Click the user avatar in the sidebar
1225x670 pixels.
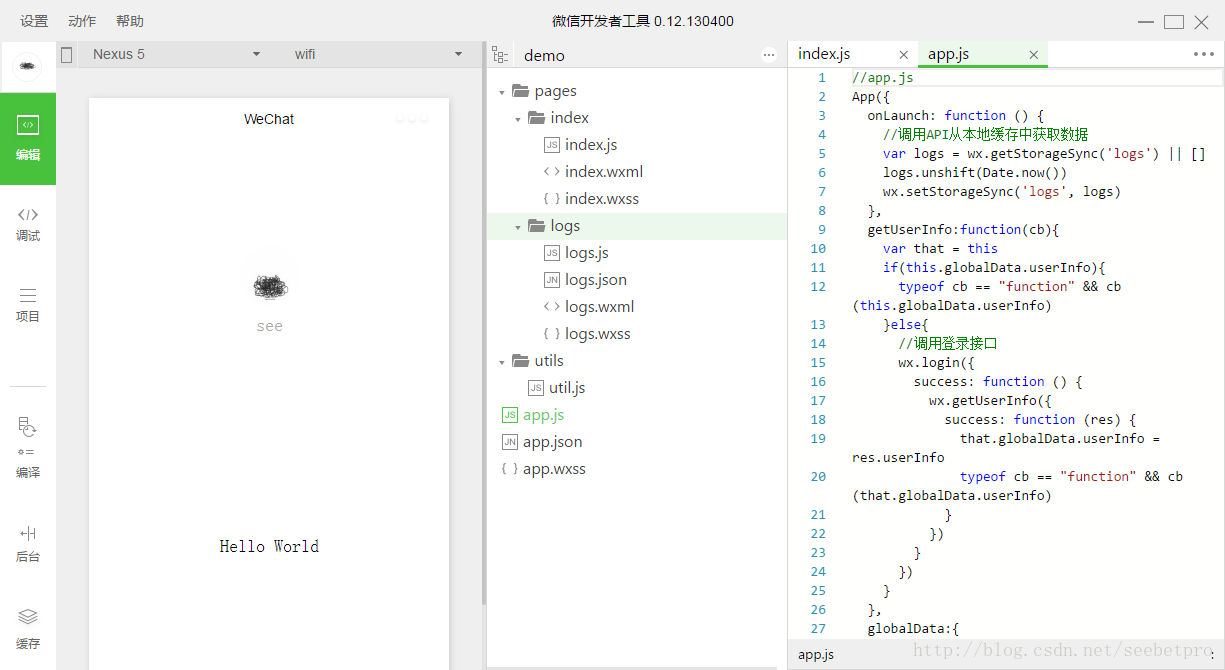tap(28, 67)
